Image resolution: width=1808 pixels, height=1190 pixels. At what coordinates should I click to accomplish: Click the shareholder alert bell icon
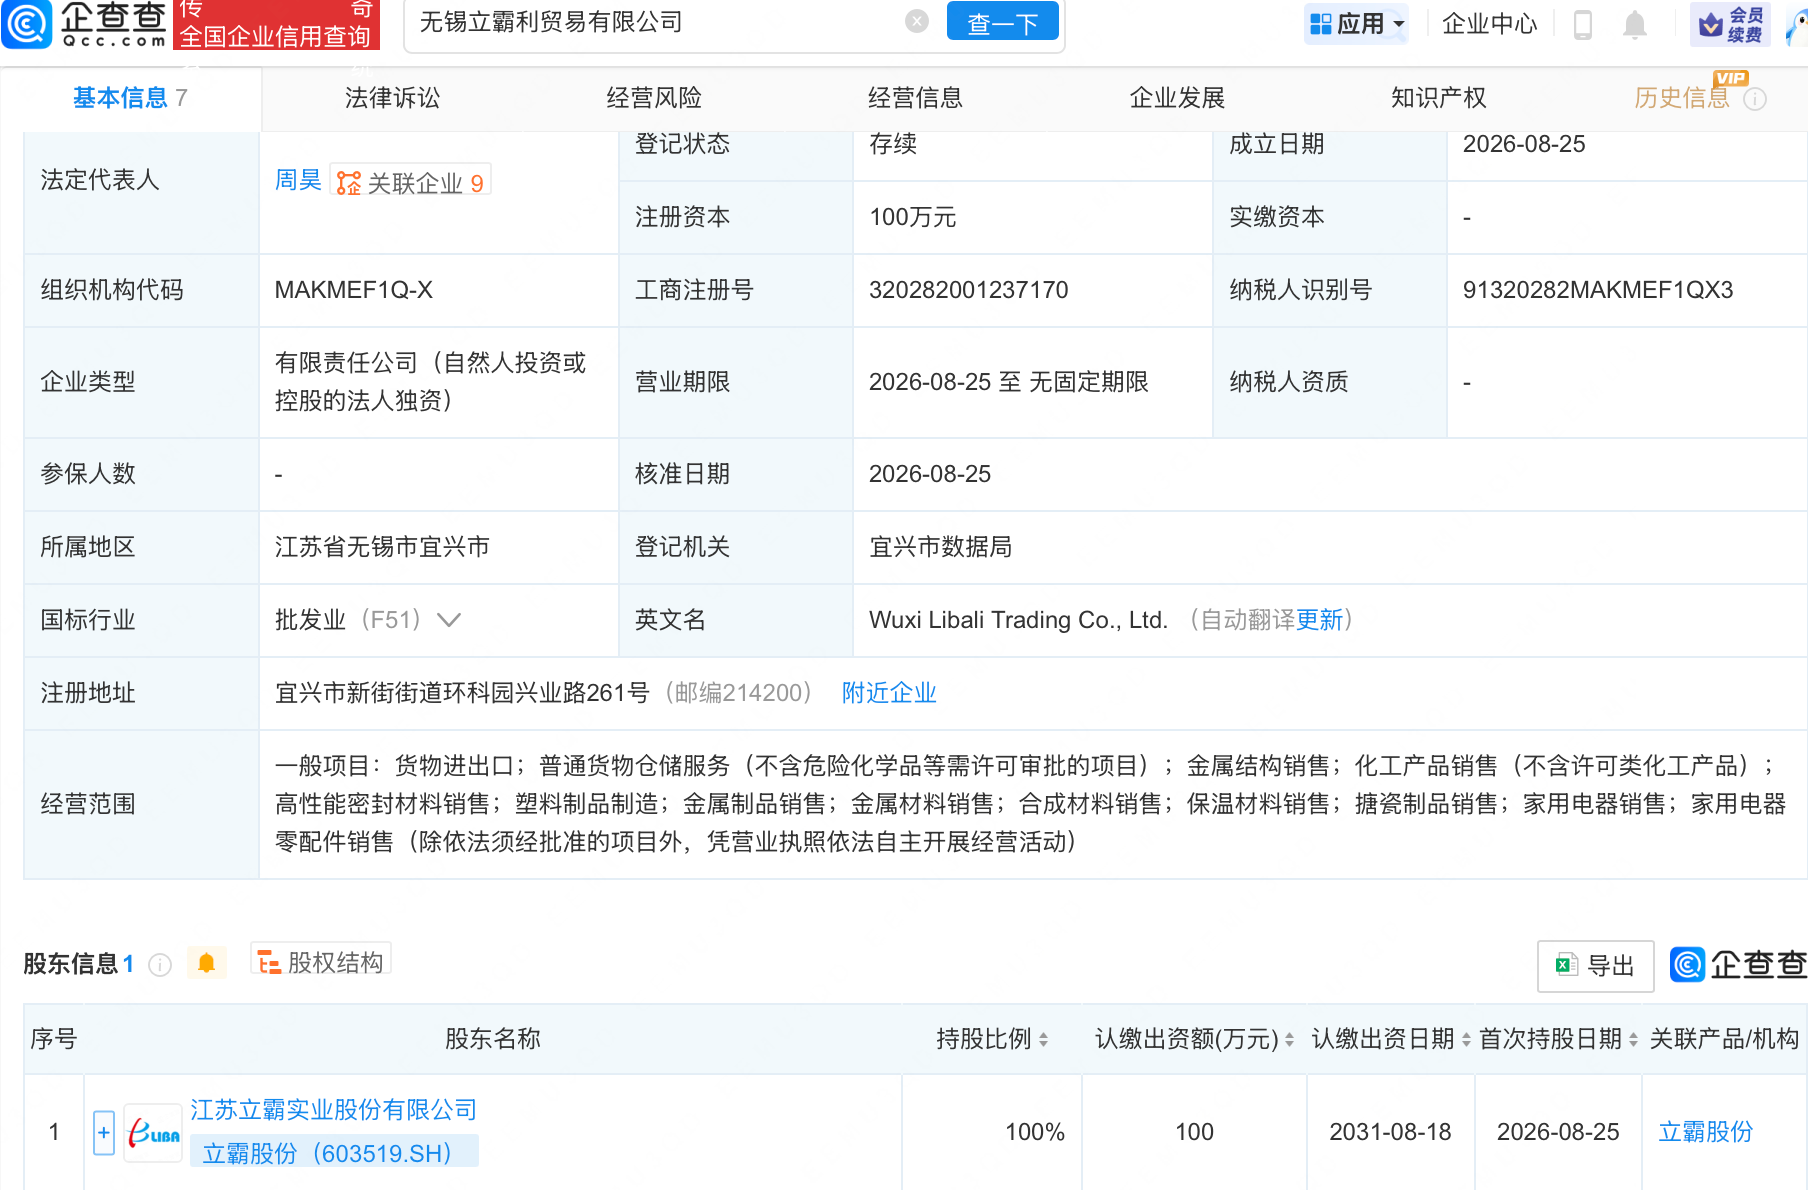(206, 963)
